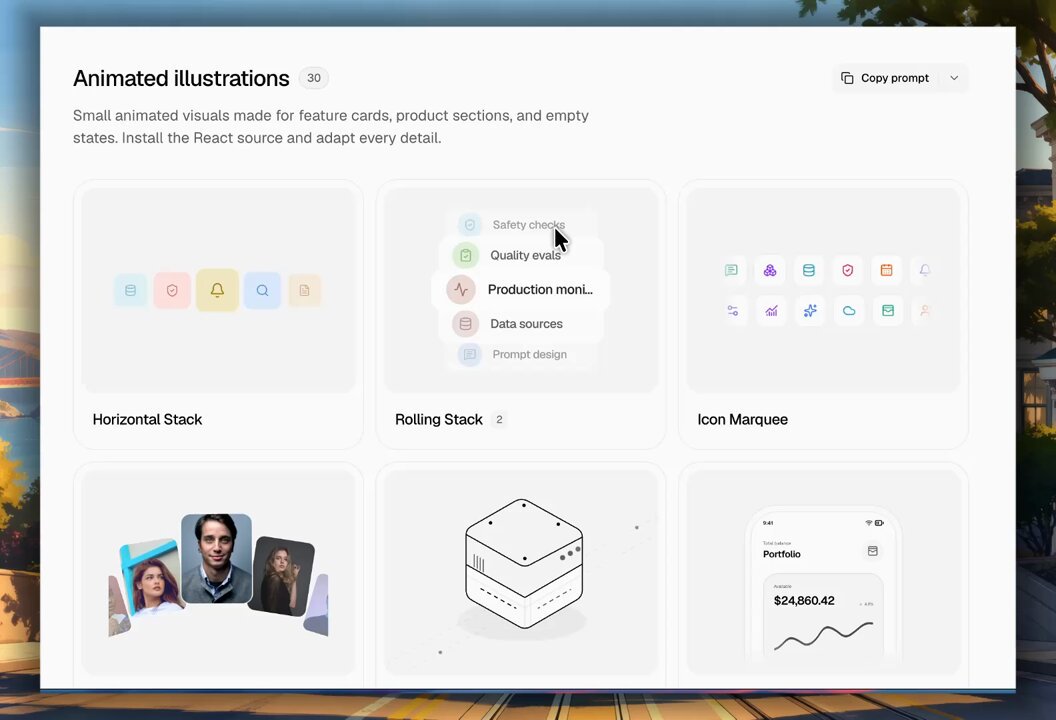Viewport: 1056px width, 720px height.
Task: Select the red-haired woman's portrait photo
Action: point(154,577)
